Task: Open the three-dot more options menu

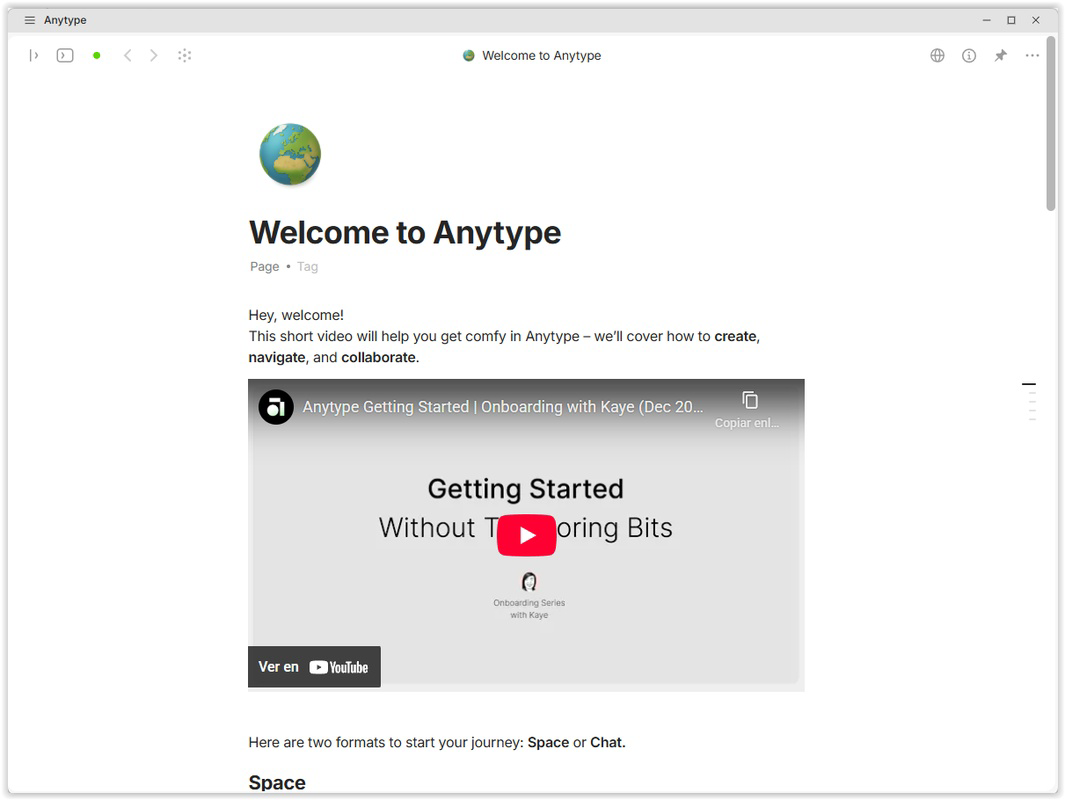Action: coord(1032,56)
